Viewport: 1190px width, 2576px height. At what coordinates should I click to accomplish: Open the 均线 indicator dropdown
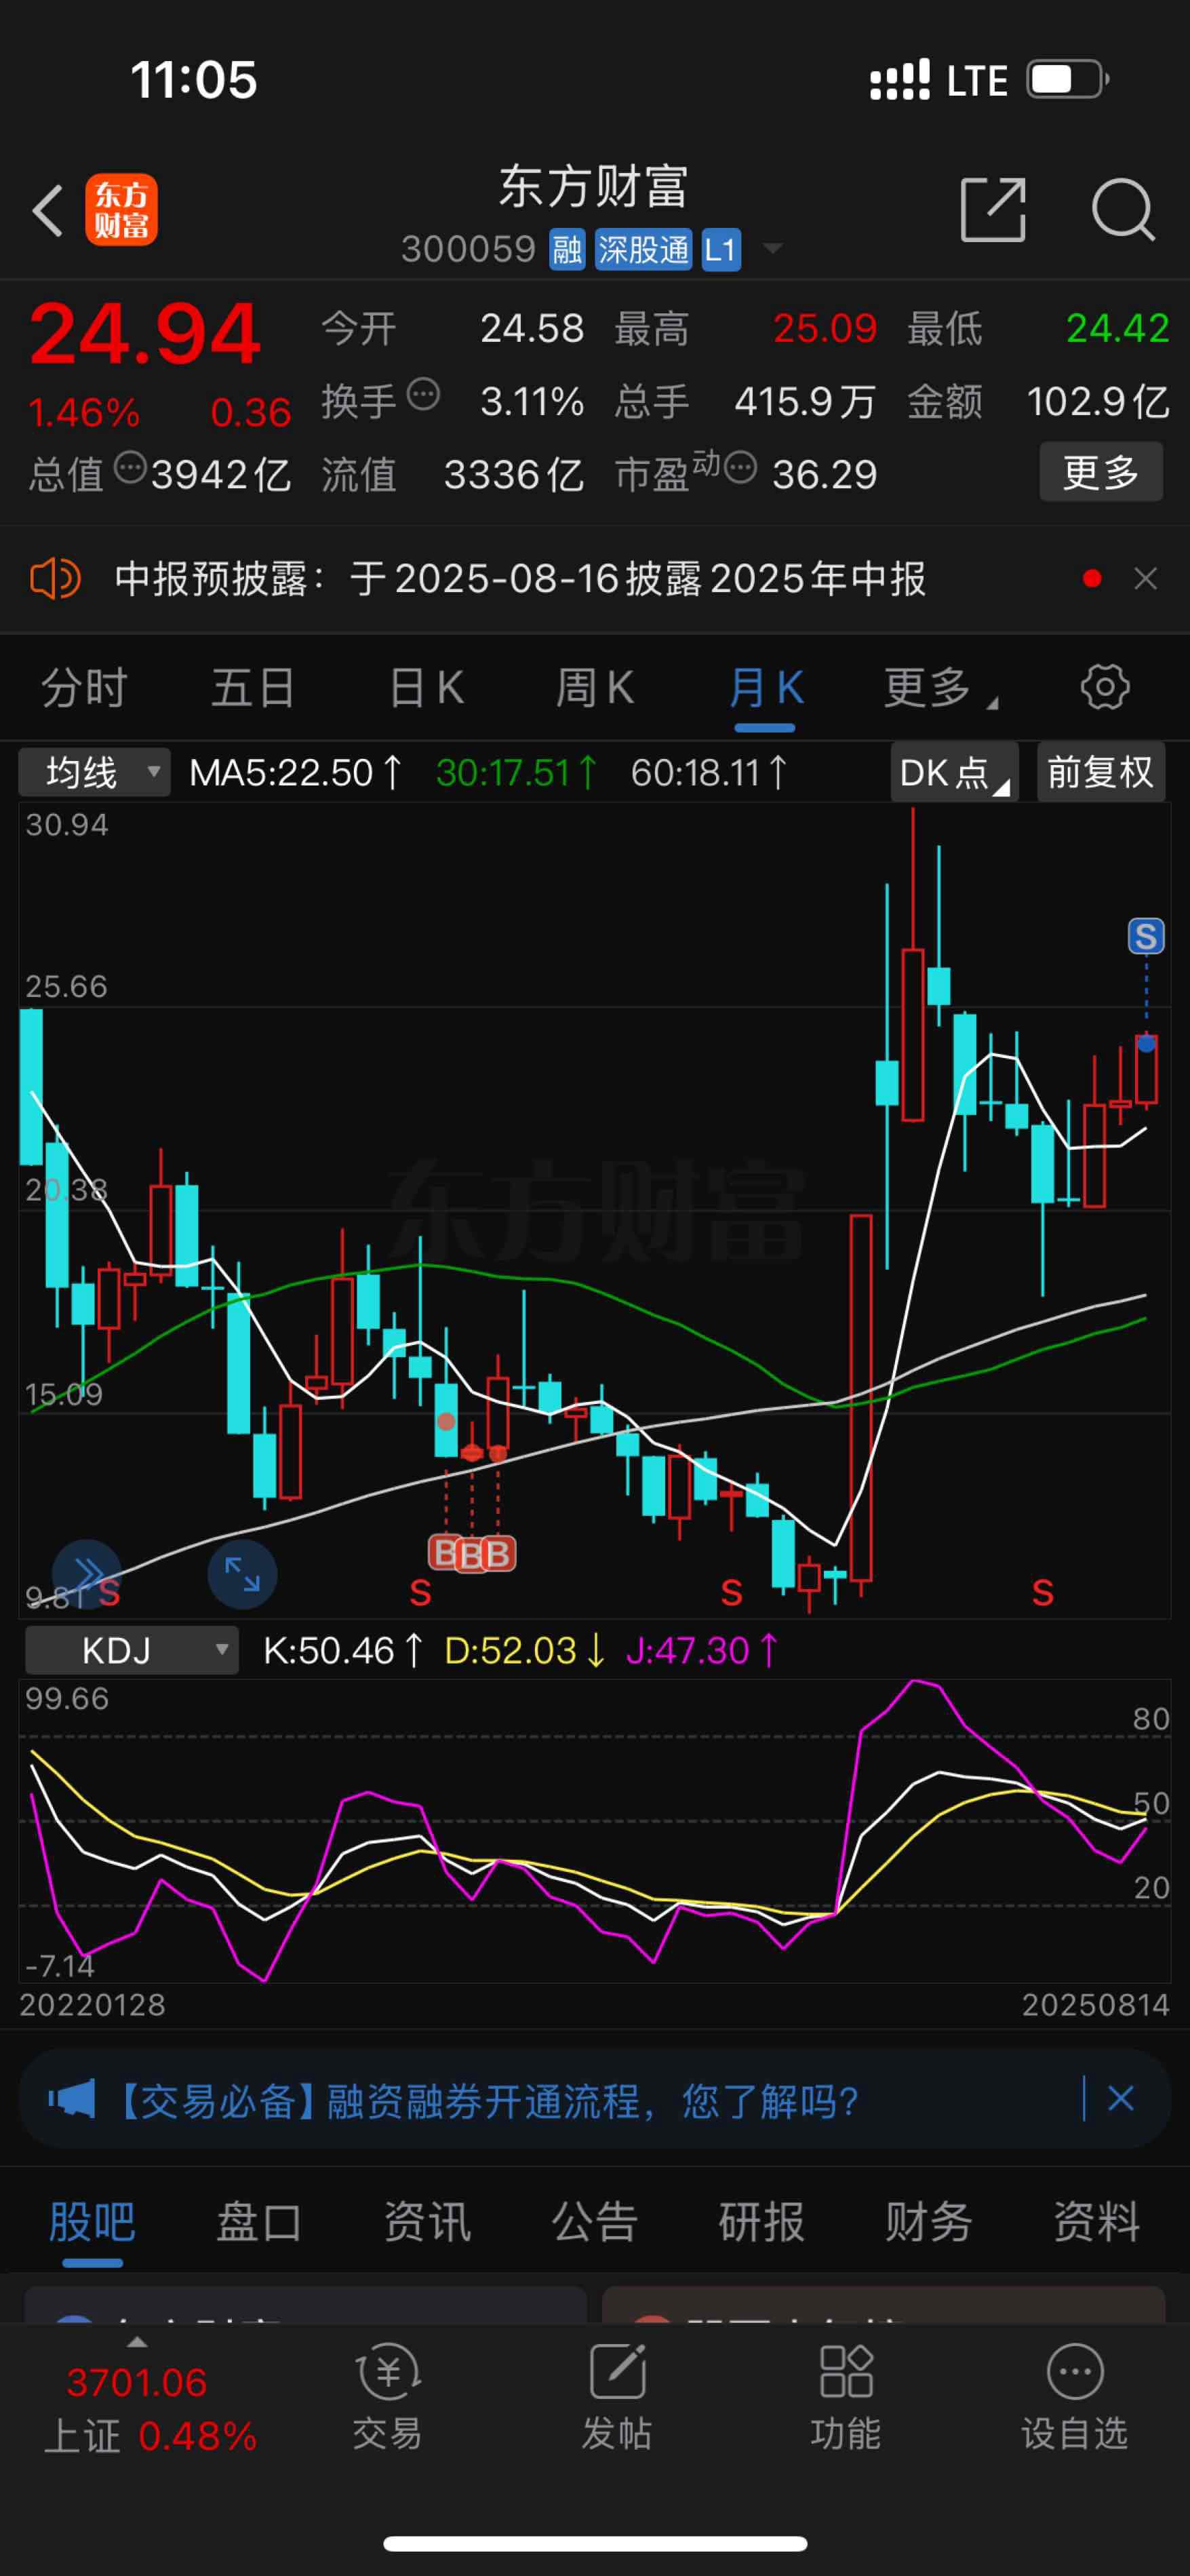coord(95,772)
